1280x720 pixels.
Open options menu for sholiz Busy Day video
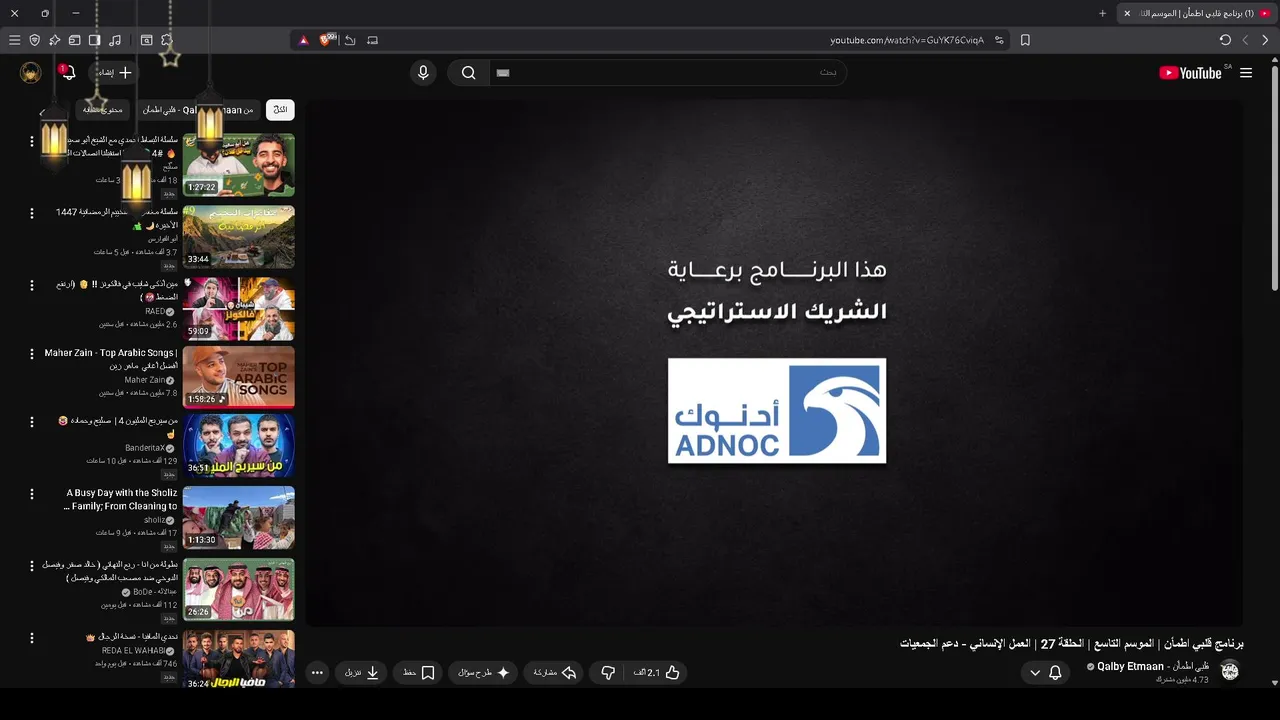point(32,493)
